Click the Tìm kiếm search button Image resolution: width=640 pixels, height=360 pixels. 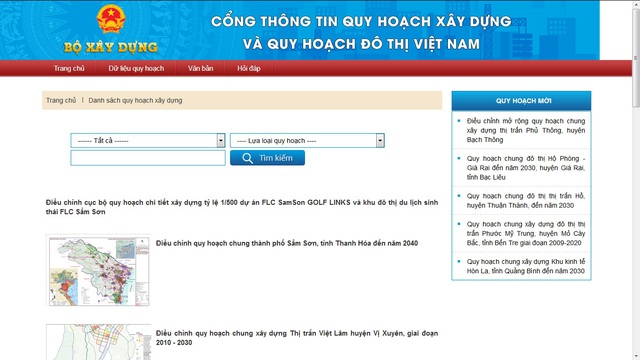(x=267, y=158)
